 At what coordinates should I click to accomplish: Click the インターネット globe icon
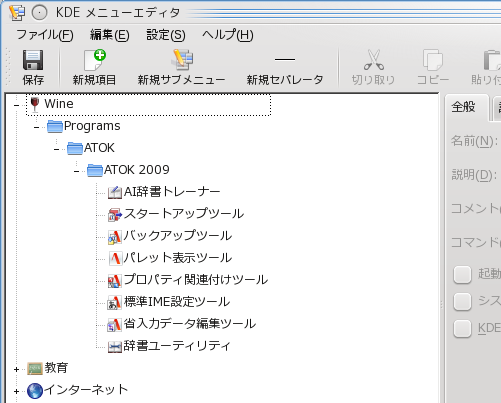tap(35, 391)
